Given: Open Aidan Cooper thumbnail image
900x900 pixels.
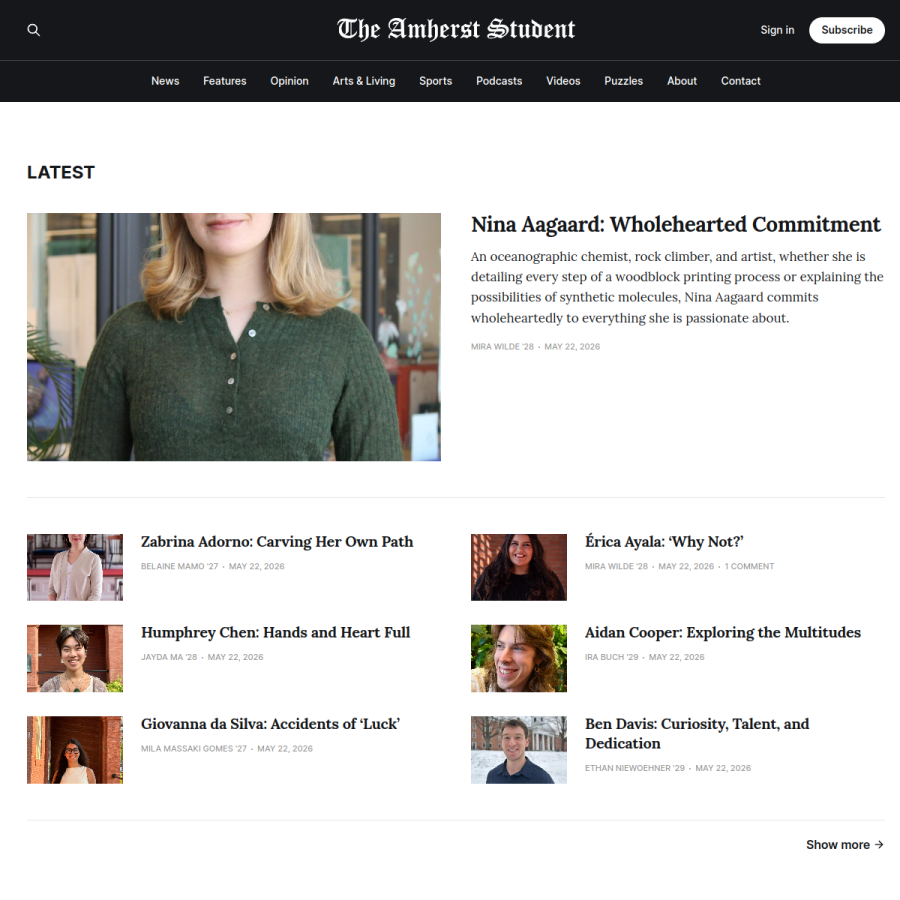Looking at the screenshot, I should [x=519, y=658].
